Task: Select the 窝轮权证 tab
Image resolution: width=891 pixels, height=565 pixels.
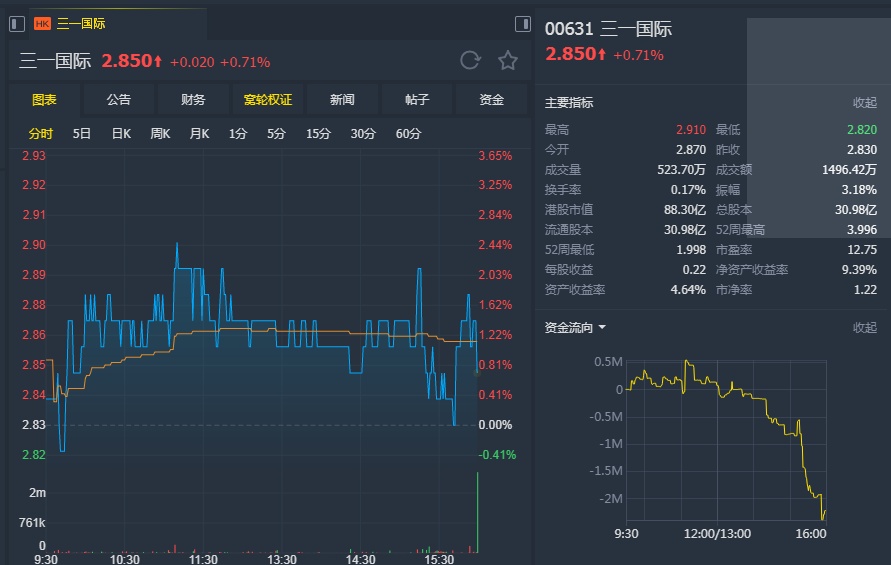Action: tap(268, 100)
